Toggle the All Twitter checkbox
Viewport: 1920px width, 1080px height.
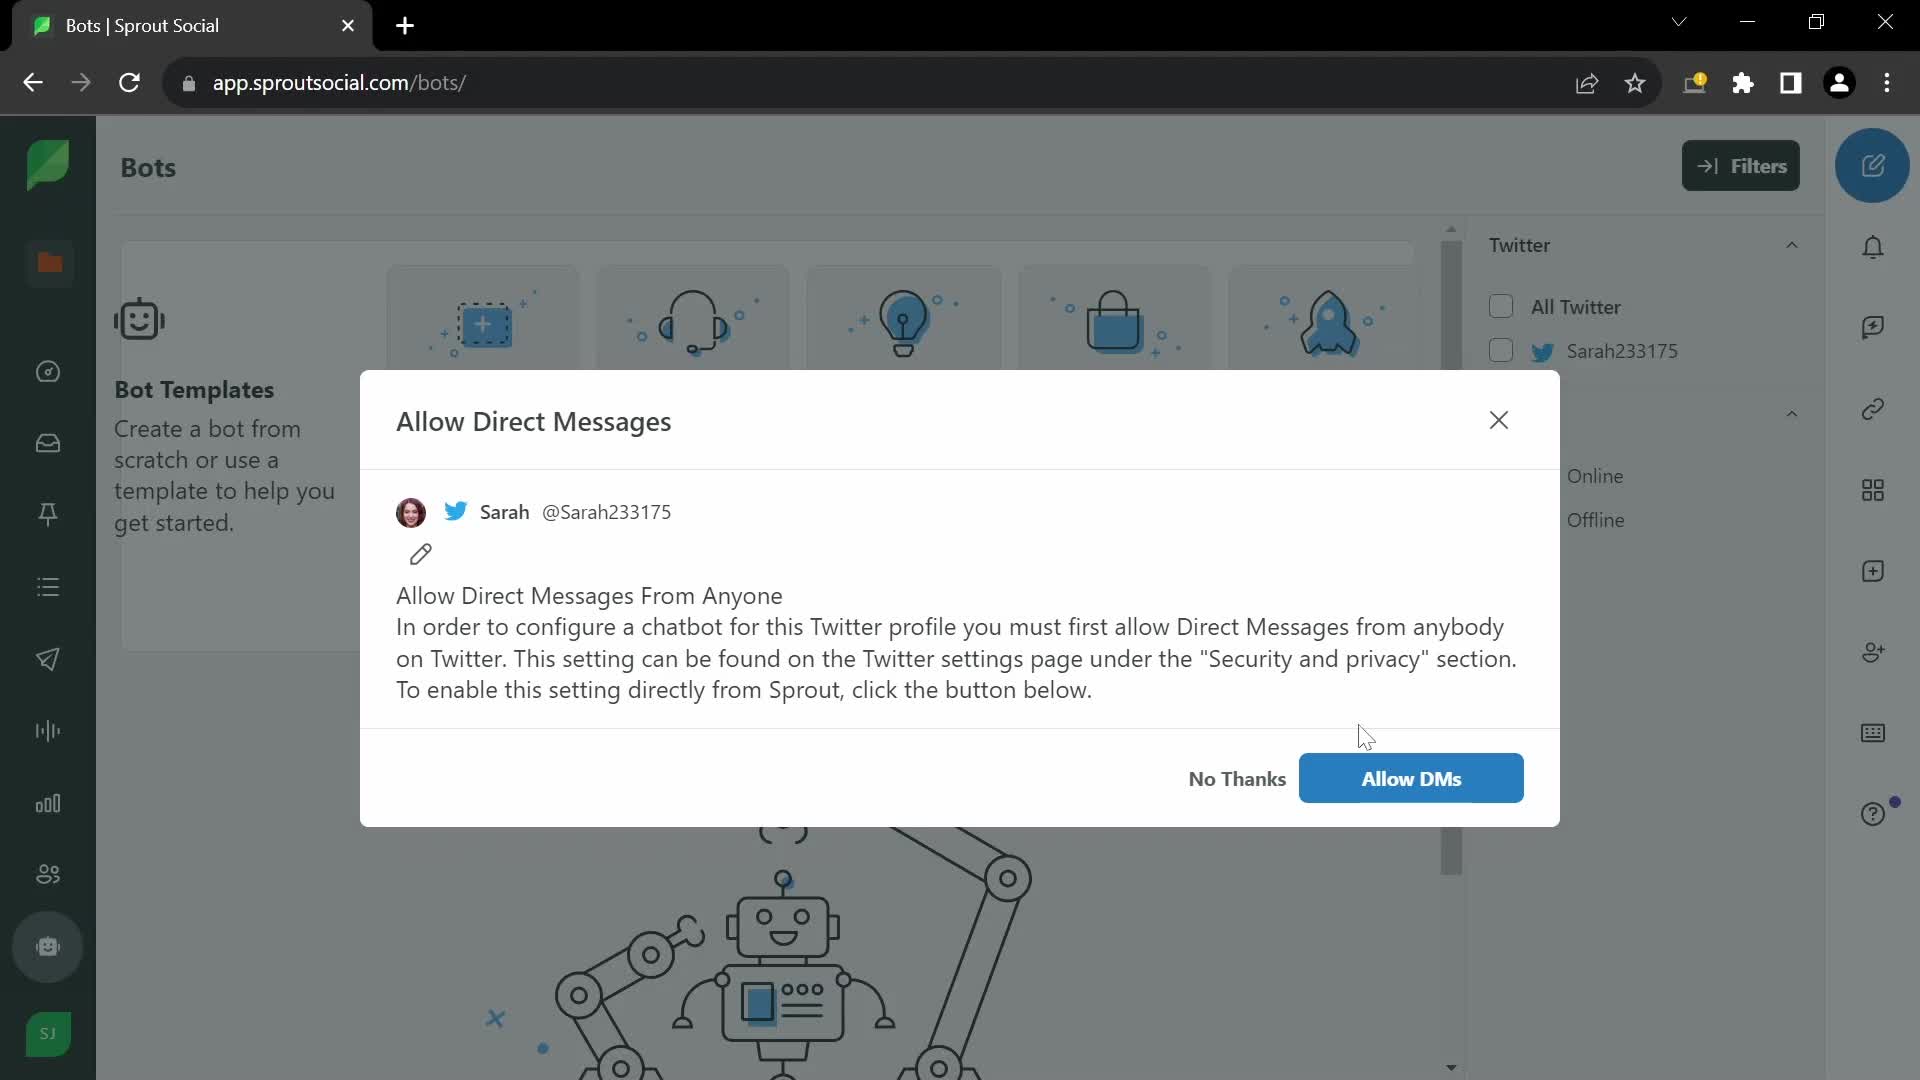pyautogui.click(x=1501, y=306)
